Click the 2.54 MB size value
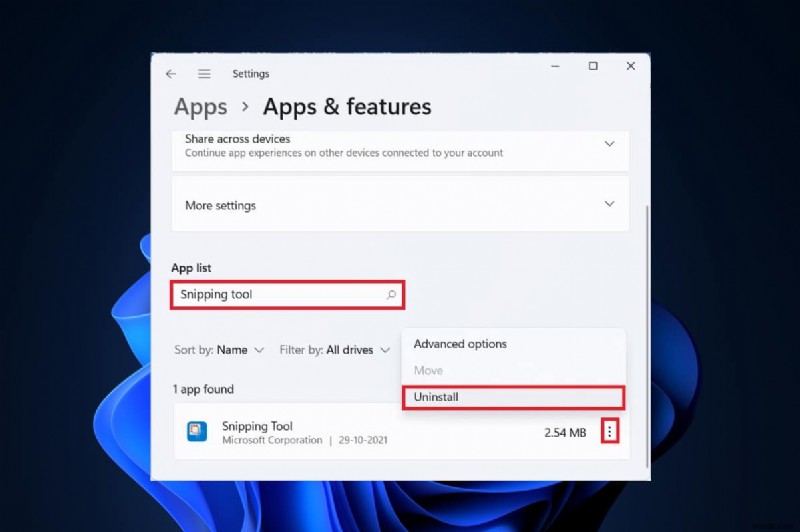 click(565, 433)
